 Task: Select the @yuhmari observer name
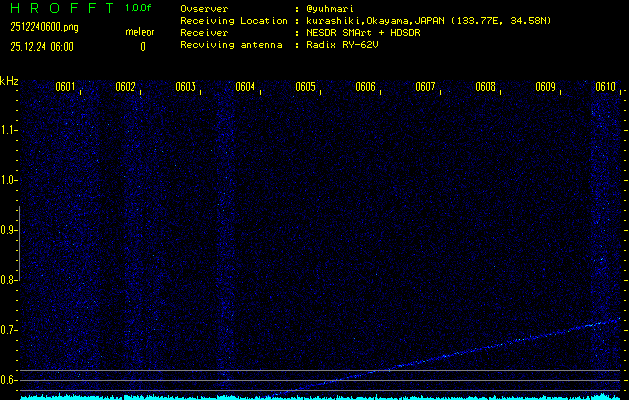pyautogui.click(x=329, y=8)
